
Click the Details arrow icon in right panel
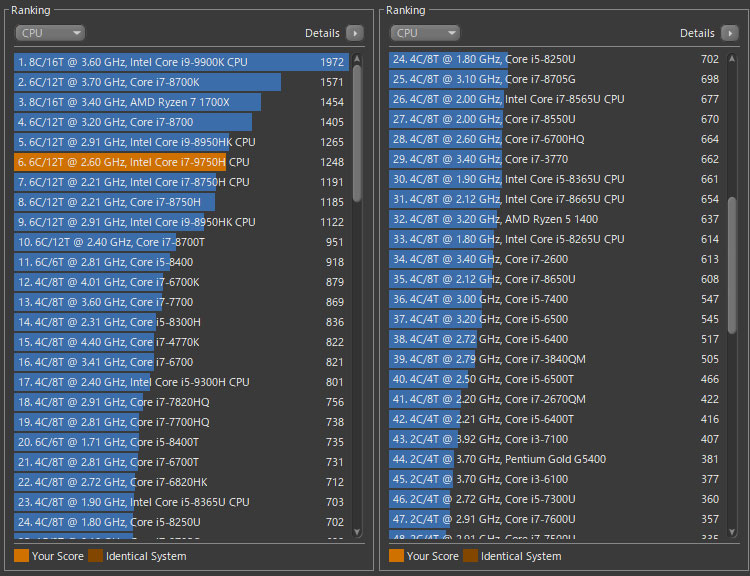point(729,33)
